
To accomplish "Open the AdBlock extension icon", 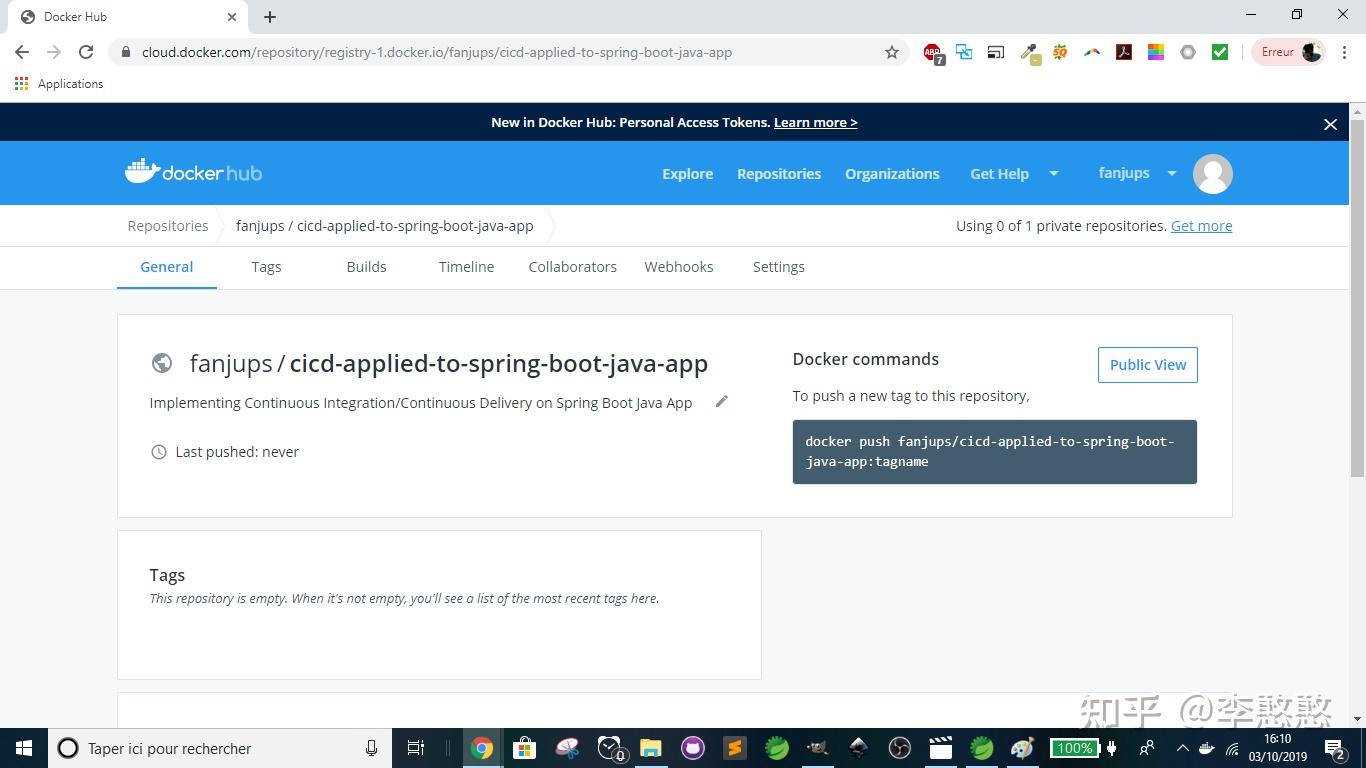I will coord(931,52).
